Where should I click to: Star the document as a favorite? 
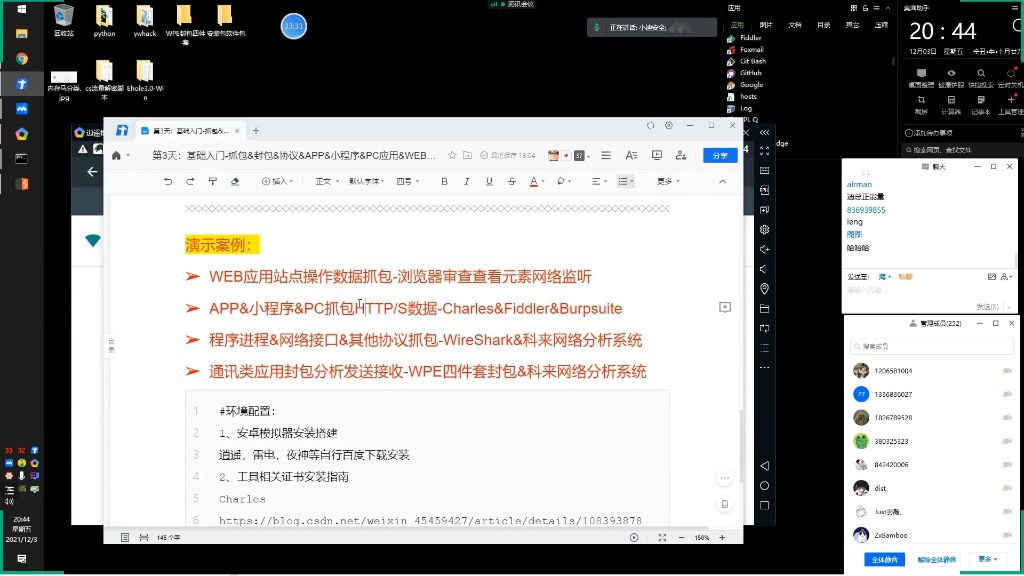[452, 155]
